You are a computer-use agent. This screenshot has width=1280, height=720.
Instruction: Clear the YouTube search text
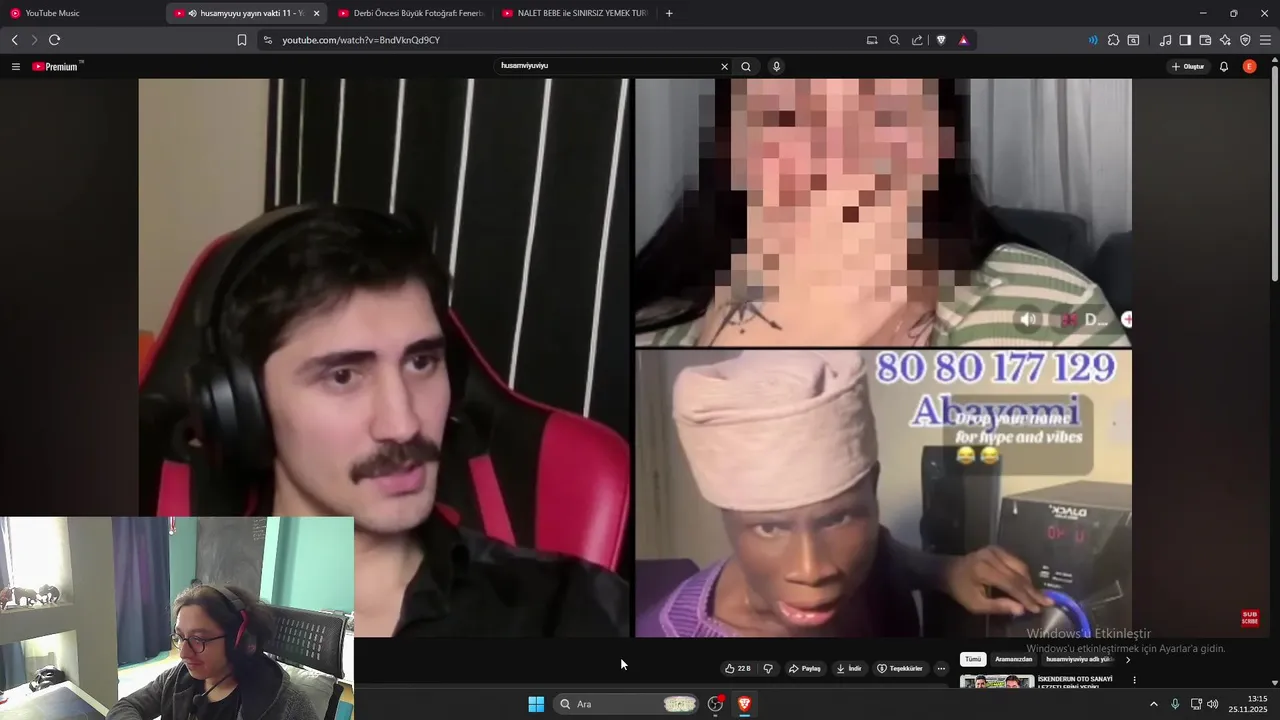pyautogui.click(x=724, y=67)
